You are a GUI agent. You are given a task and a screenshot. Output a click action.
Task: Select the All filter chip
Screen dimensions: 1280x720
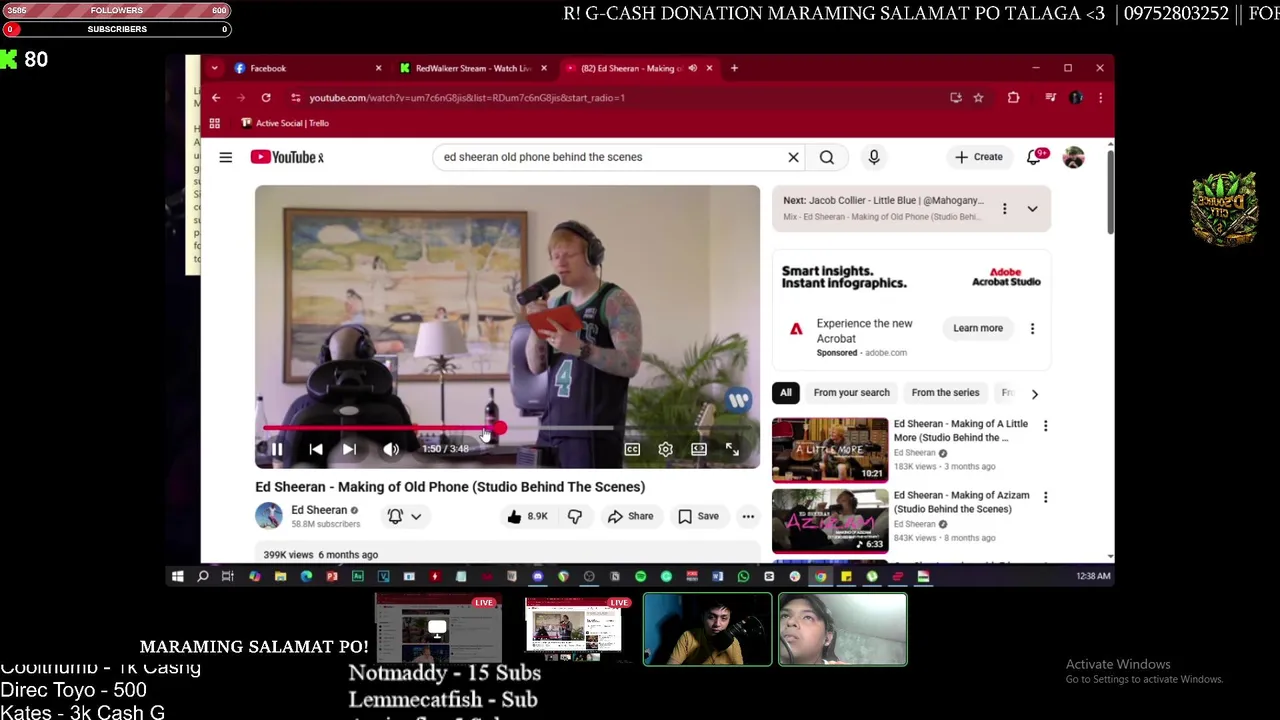coord(786,393)
